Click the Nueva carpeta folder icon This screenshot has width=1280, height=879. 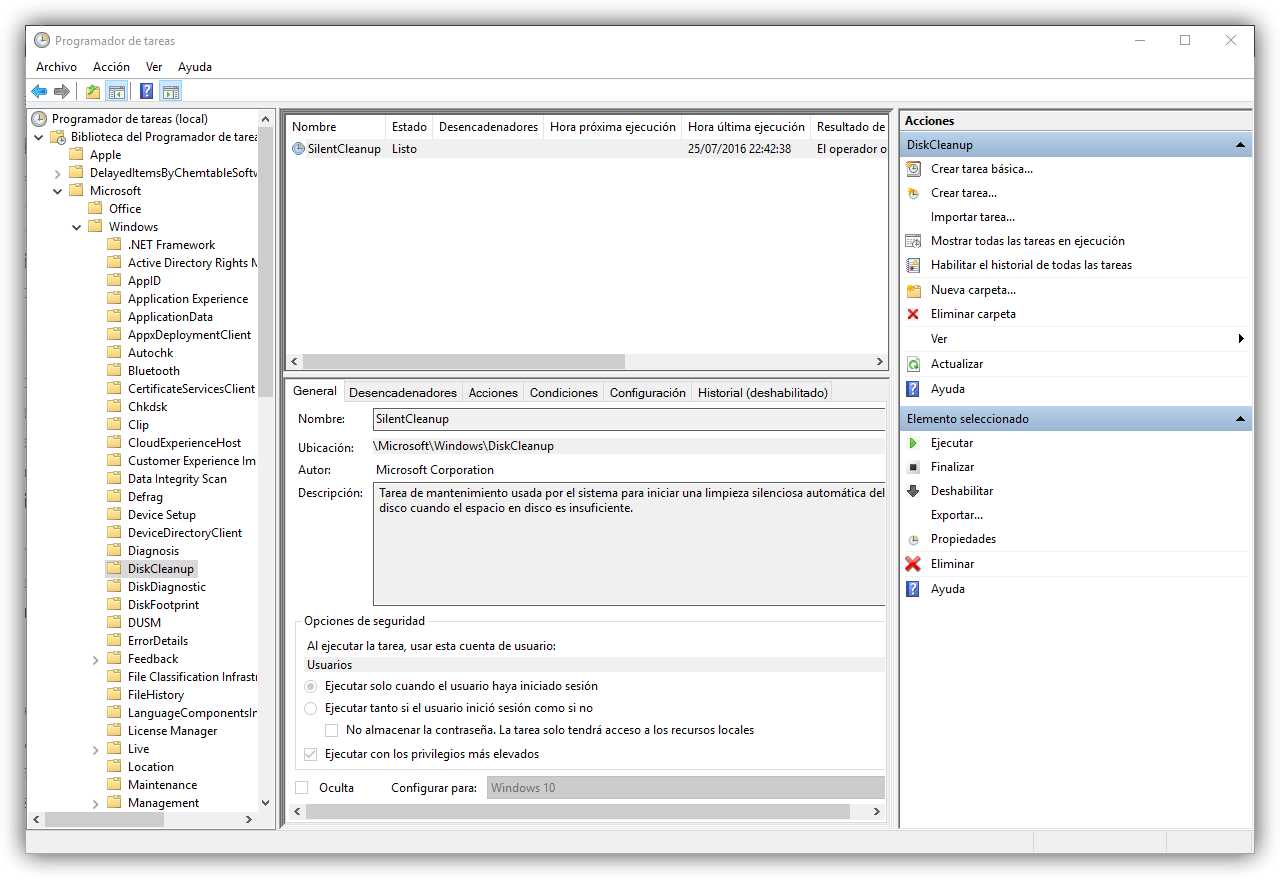(x=913, y=290)
